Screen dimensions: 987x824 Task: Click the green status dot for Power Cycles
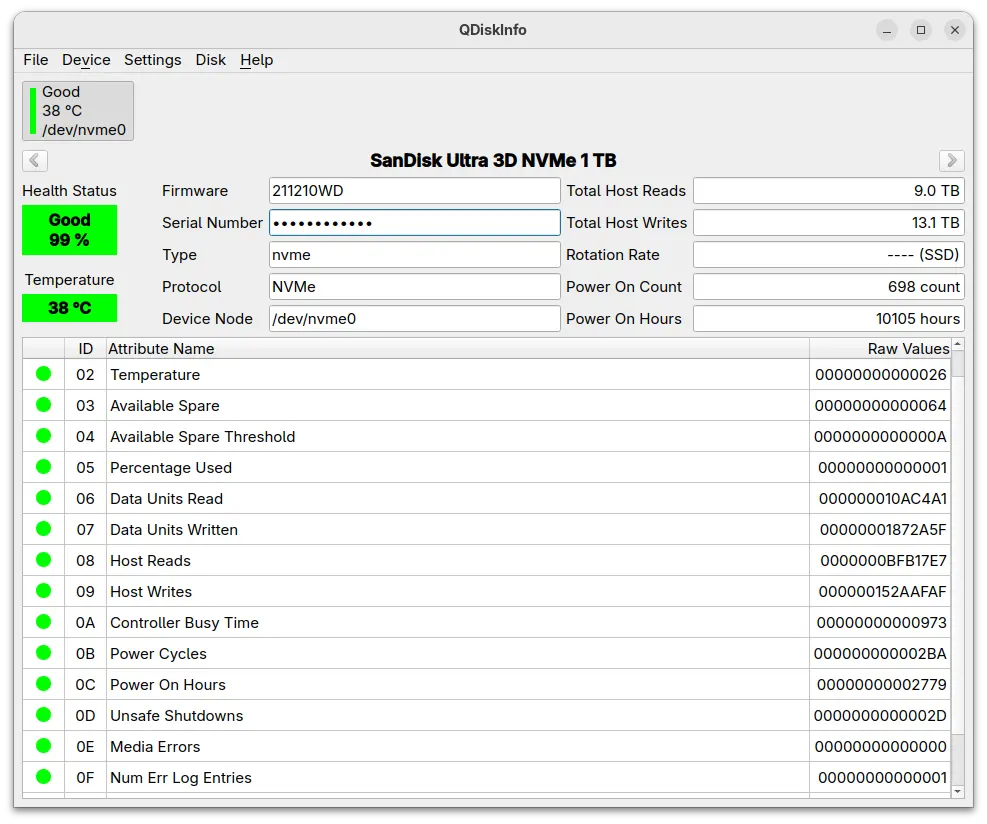coord(43,653)
